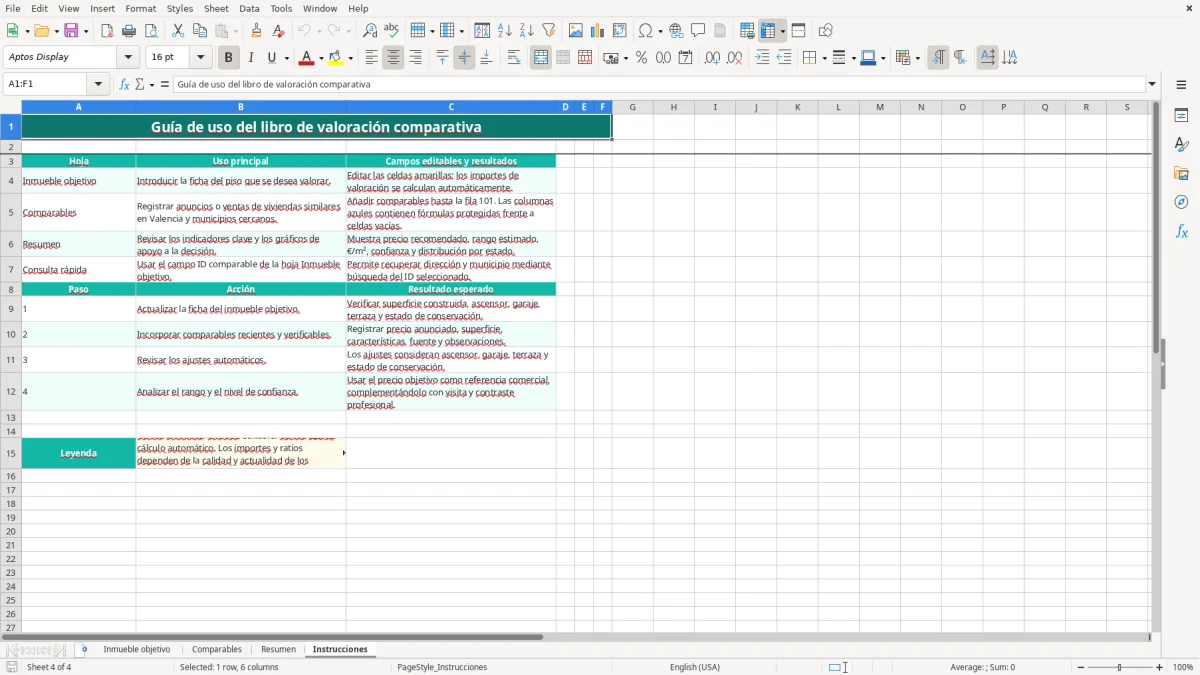Open the Sheet menu
The height and width of the screenshot is (675, 1200).
point(216,8)
